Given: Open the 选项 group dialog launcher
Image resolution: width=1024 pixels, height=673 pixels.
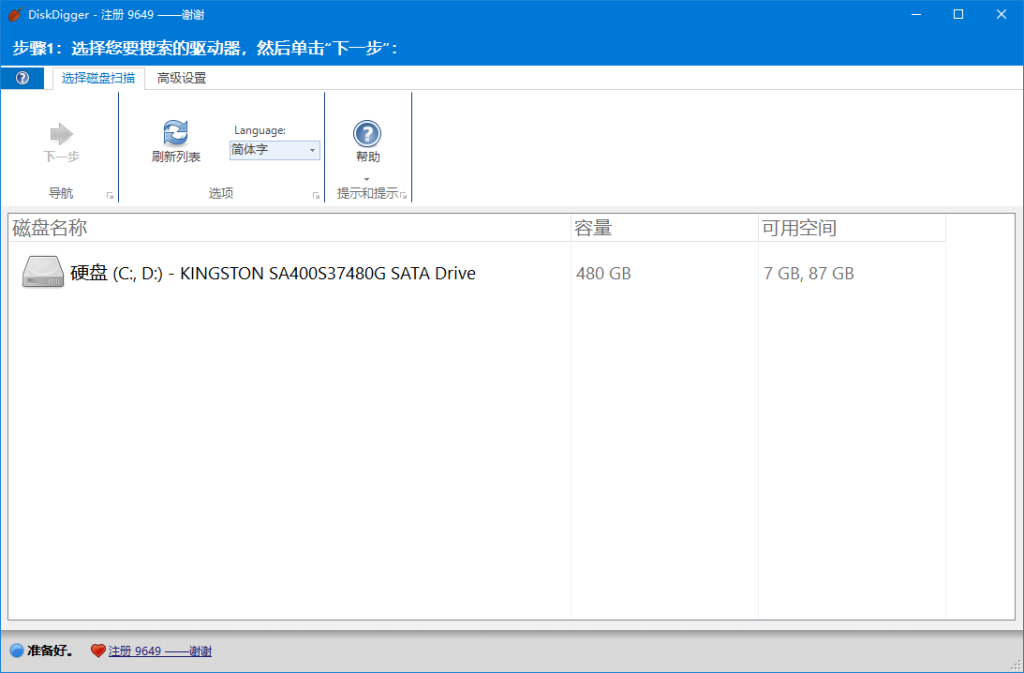Looking at the screenshot, I should (316, 196).
